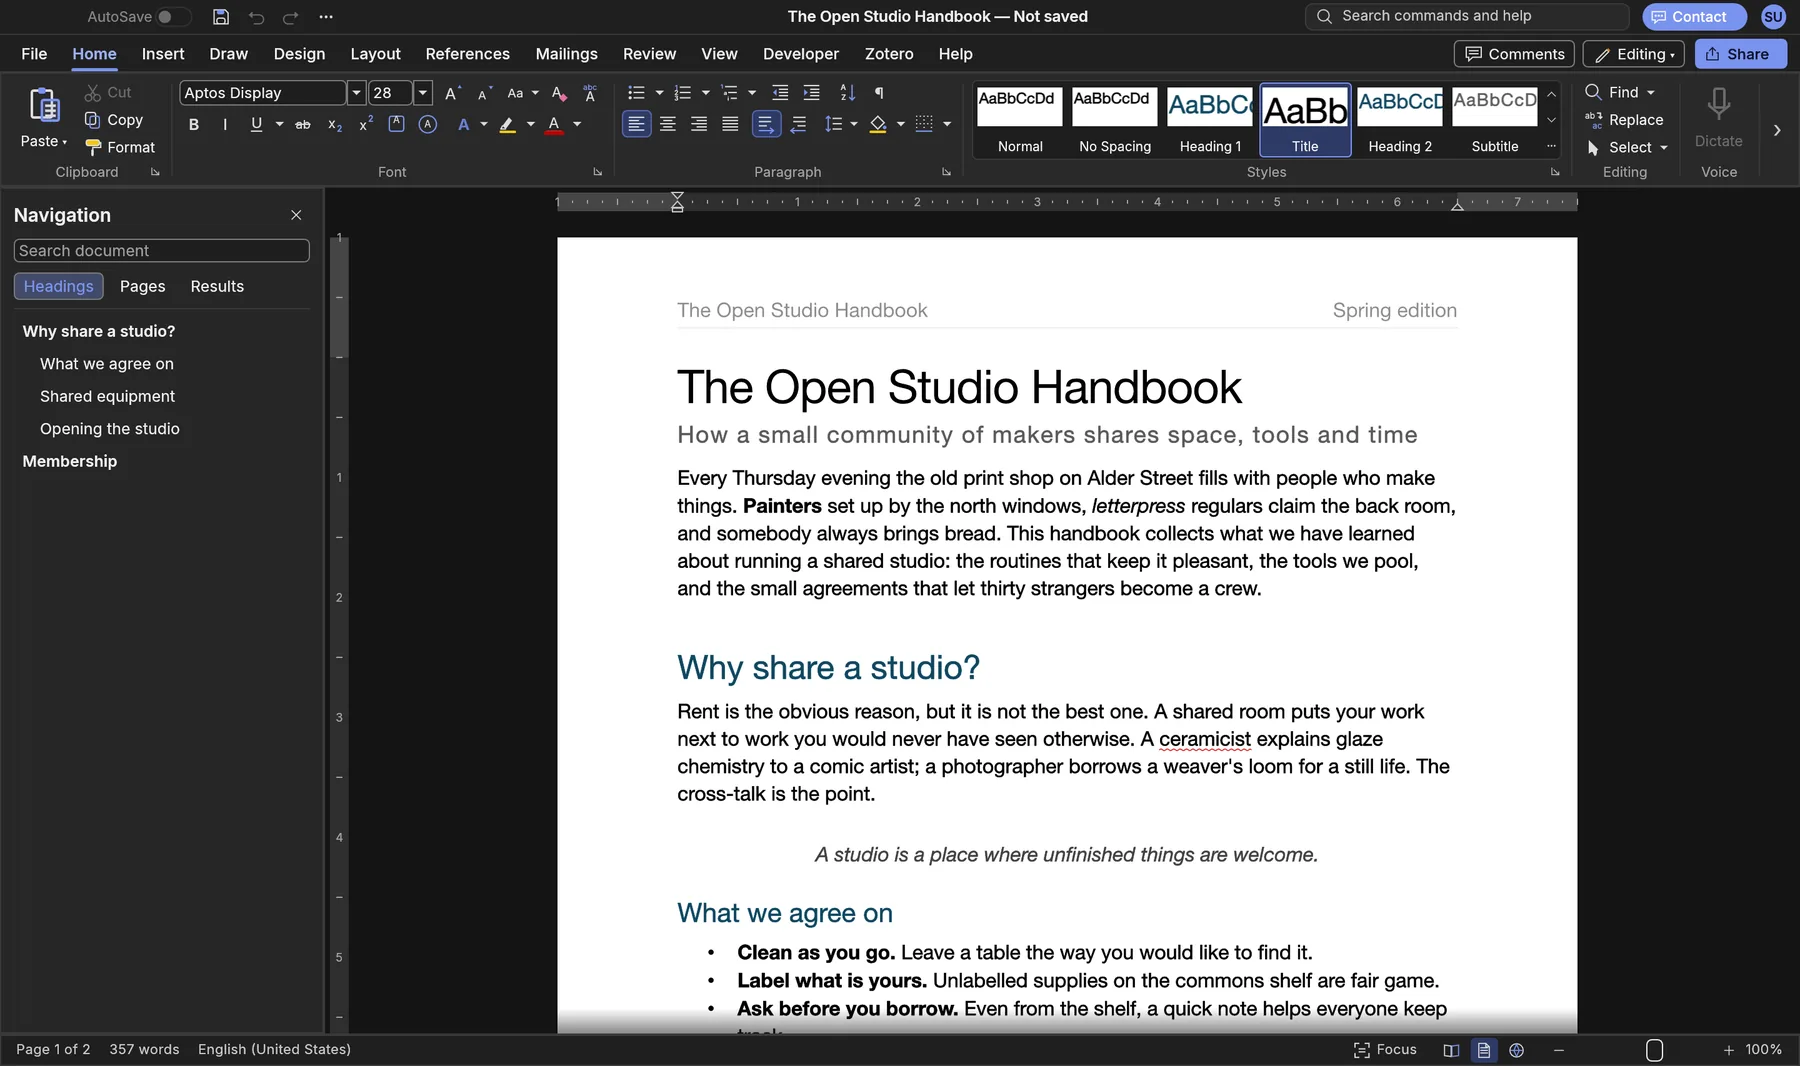Decrease paragraph indent
Screen dimensions: 1800x1066
(x=781, y=93)
